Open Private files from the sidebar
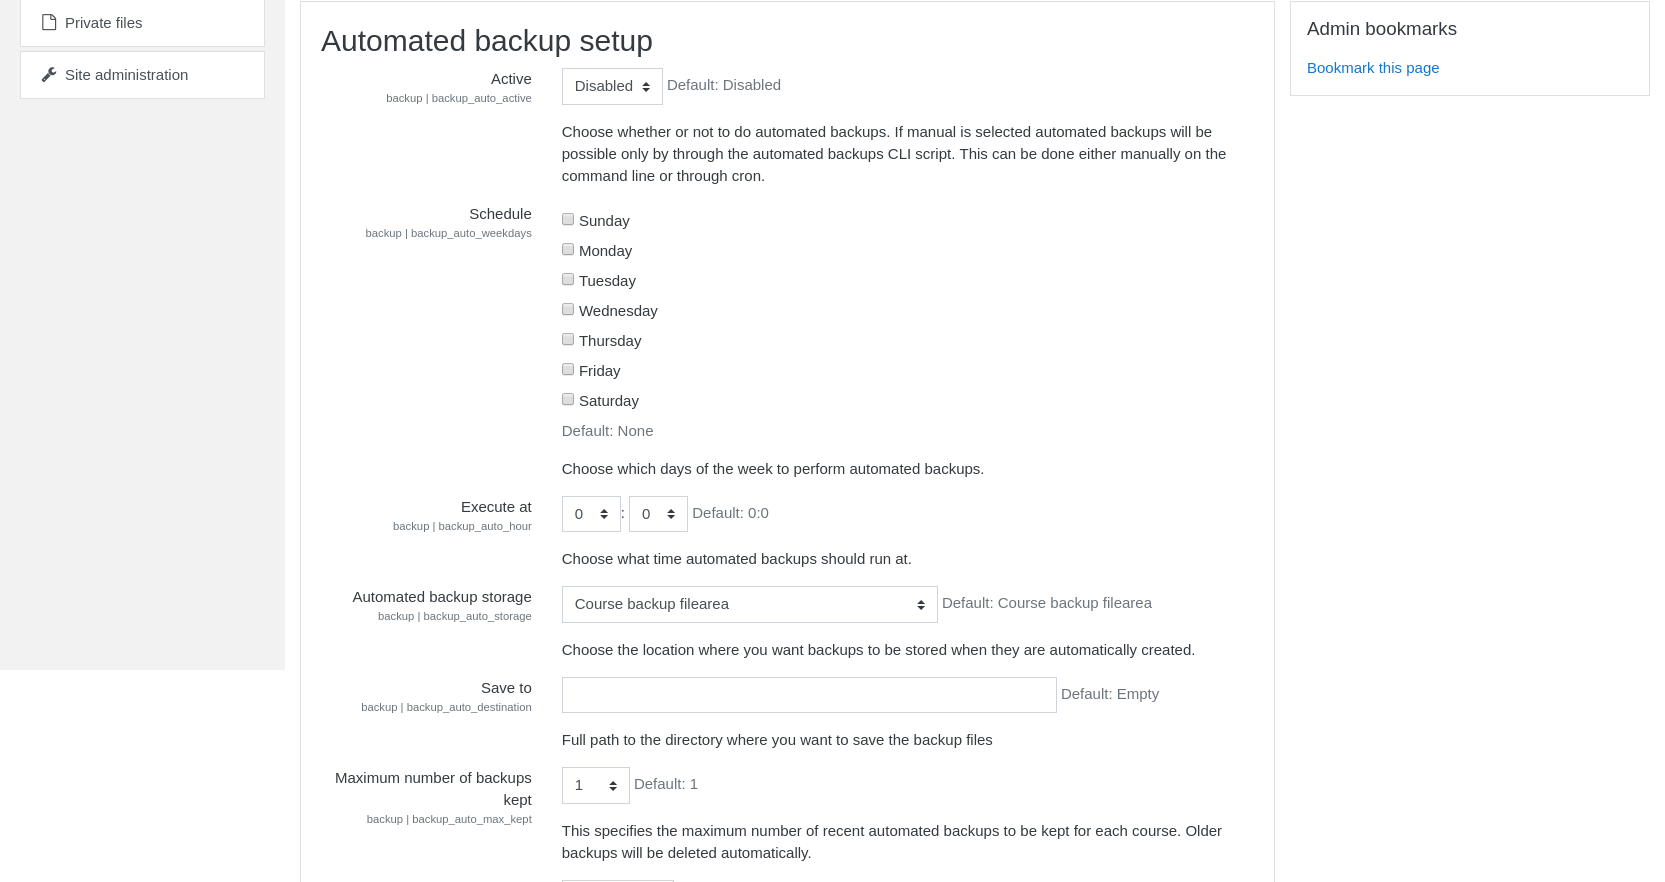 coord(103,21)
